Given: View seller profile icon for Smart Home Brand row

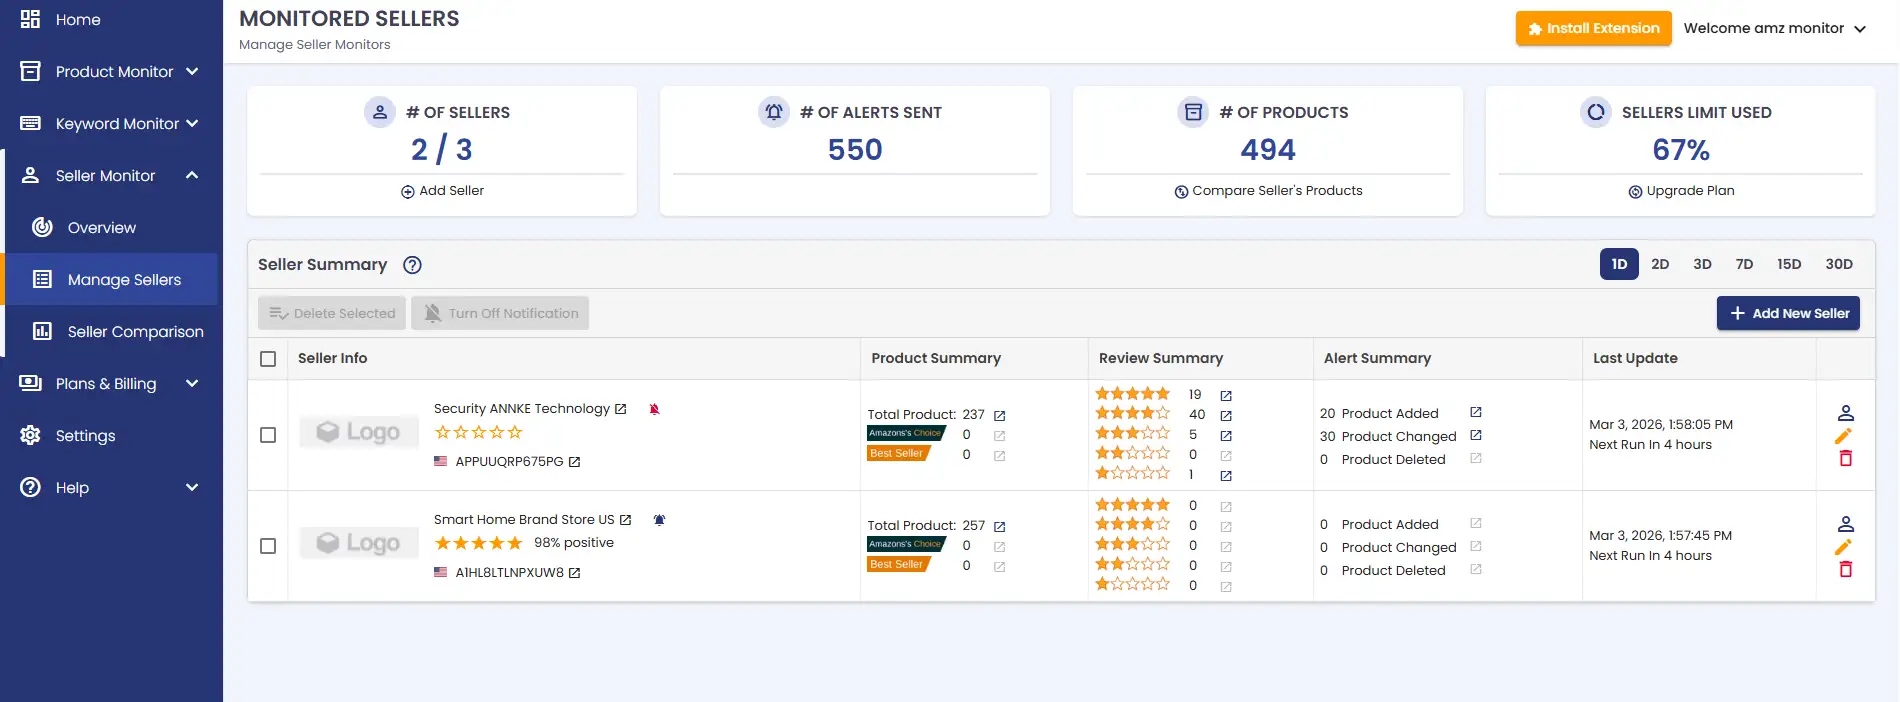Looking at the screenshot, I should click(1846, 524).
